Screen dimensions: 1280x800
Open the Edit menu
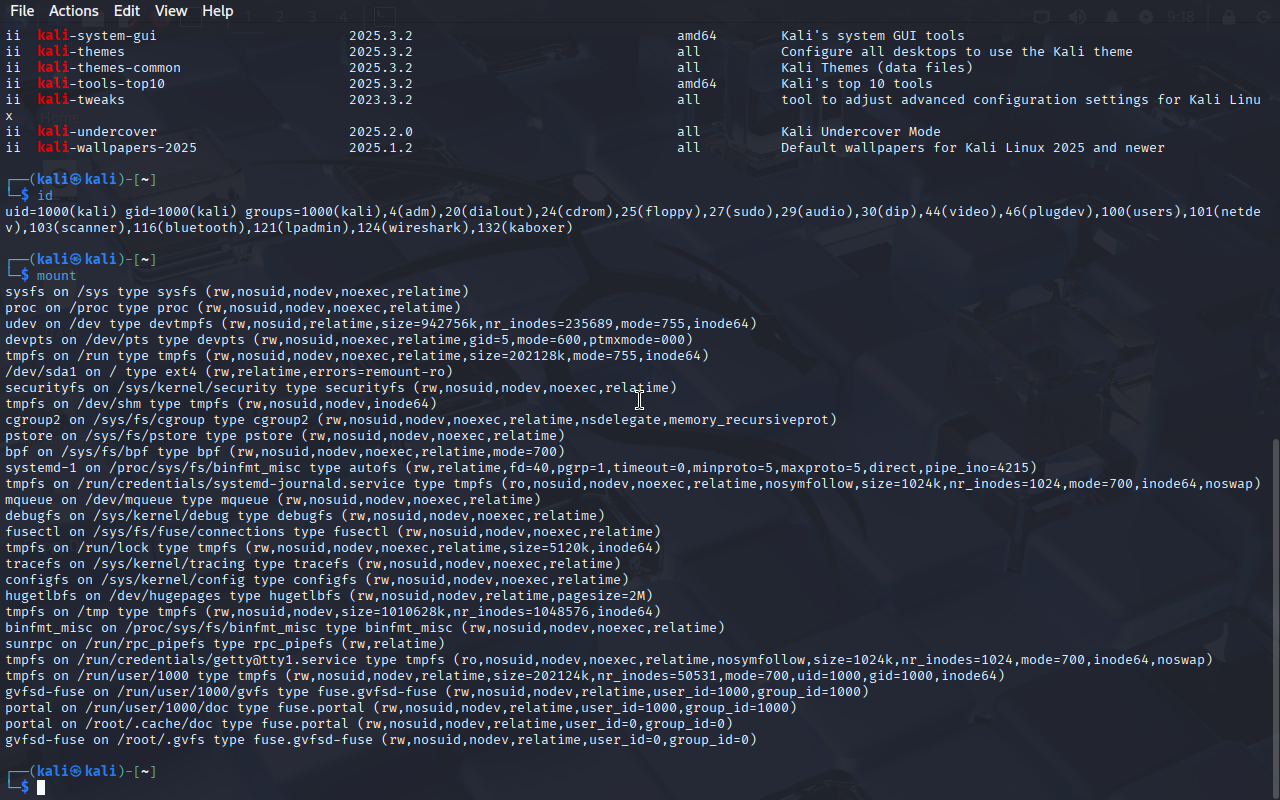[x=127, y=11]
